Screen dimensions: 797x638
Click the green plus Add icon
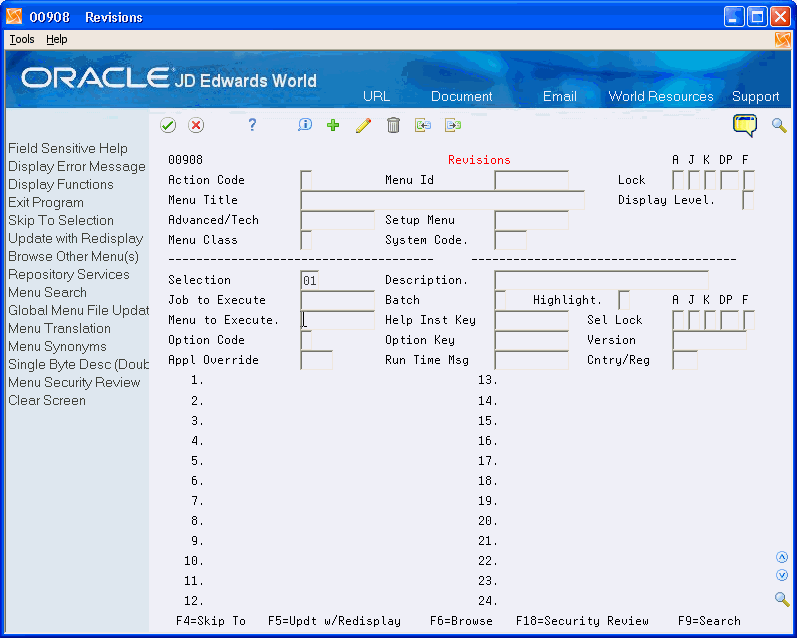click(333, 125)
